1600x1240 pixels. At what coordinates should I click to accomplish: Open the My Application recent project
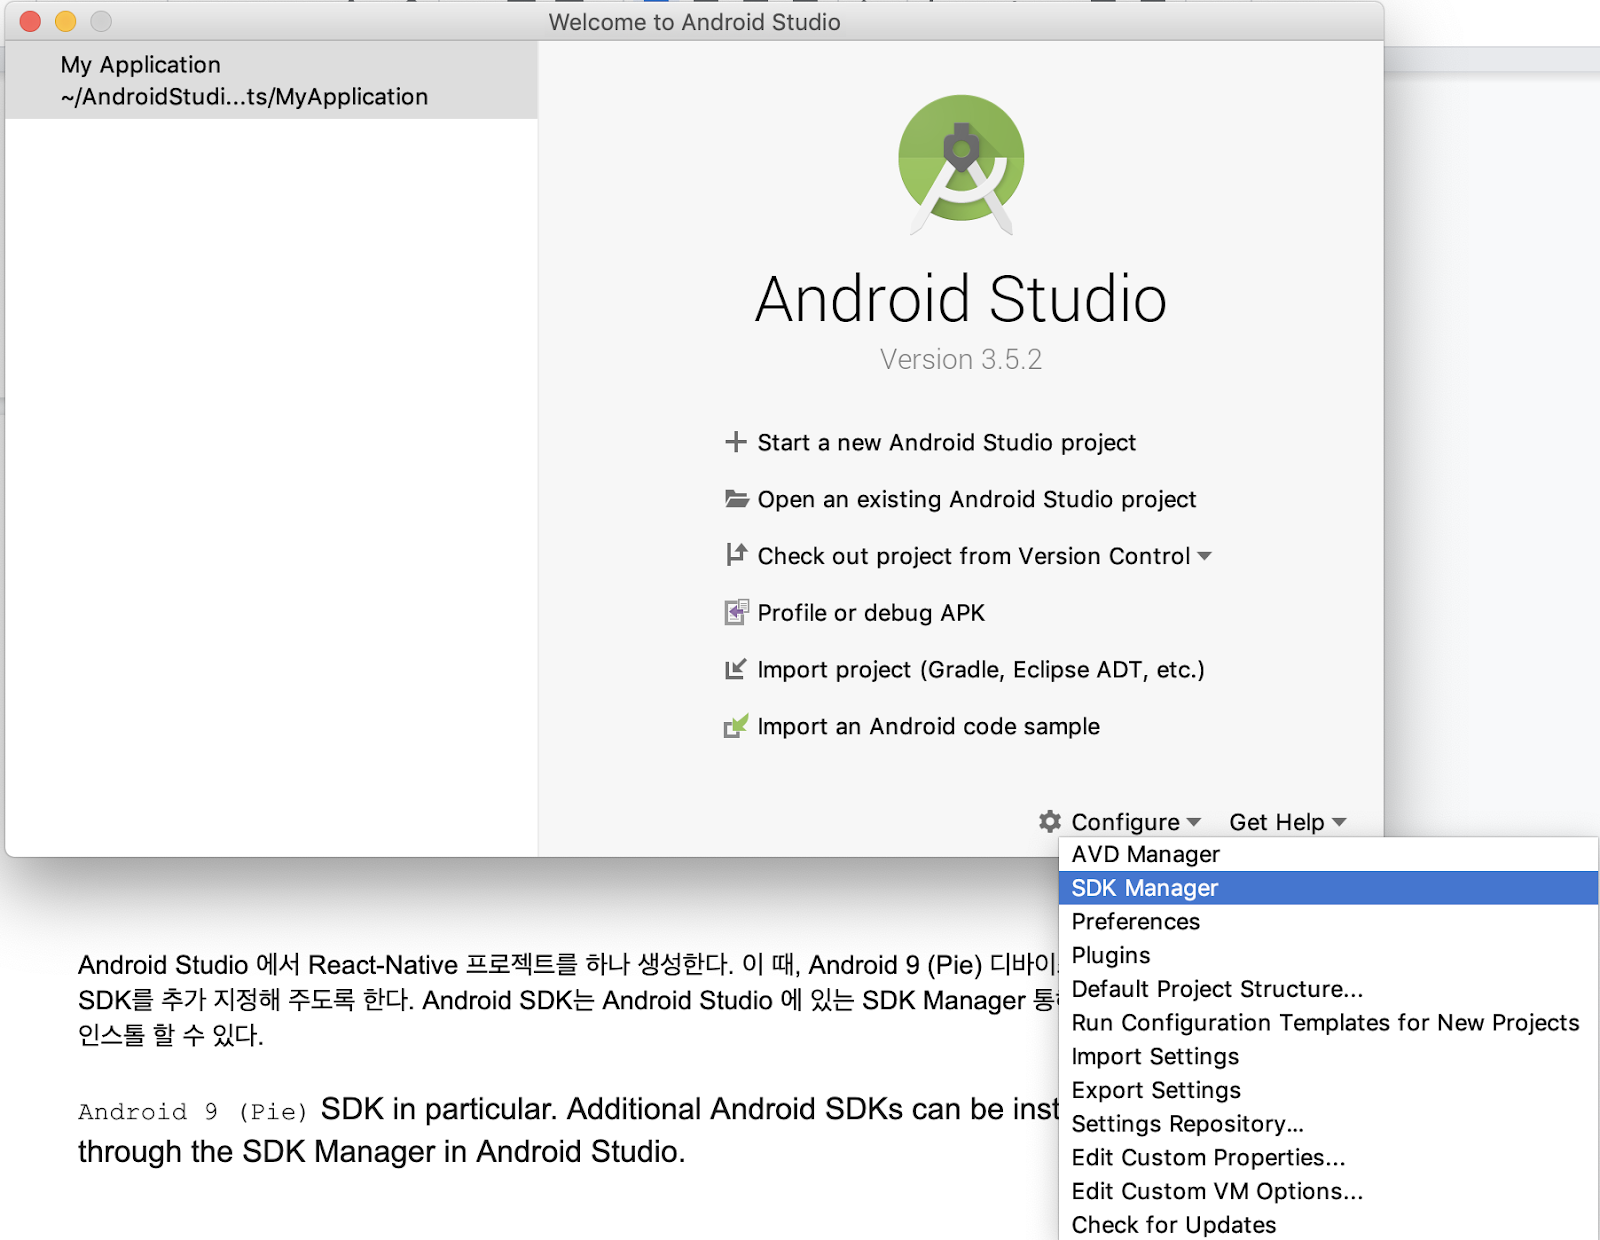(x=271, y=80)
